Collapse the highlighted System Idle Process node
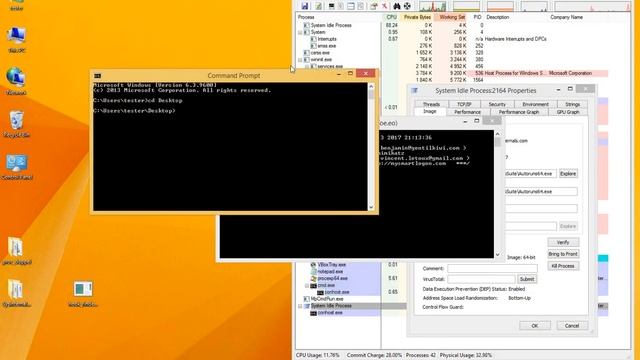640x360 pixels. click(x=300, y=306)
